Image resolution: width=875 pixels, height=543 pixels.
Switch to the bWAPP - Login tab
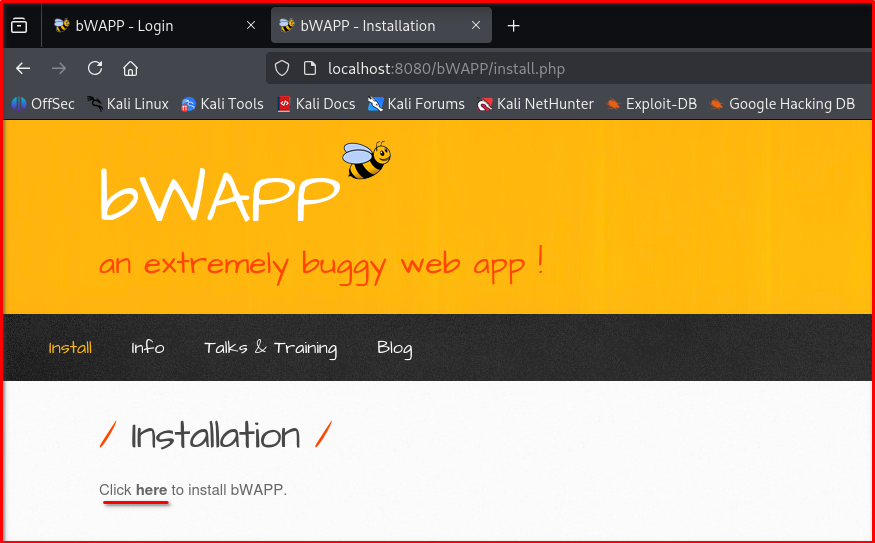coord(153,26)
